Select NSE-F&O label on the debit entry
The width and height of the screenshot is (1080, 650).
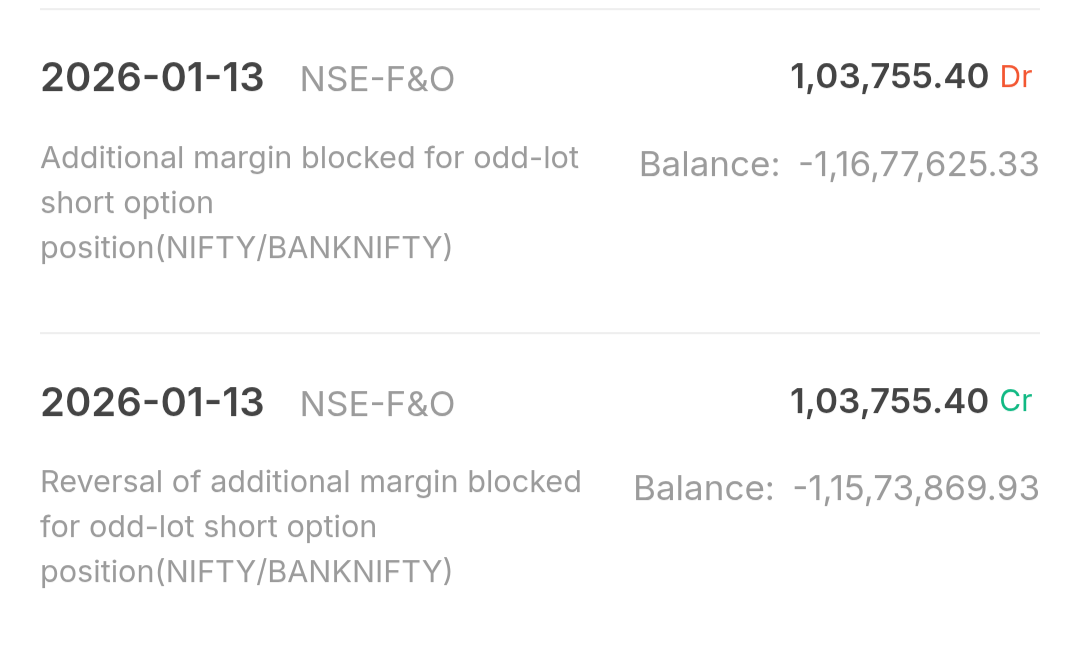377,80
